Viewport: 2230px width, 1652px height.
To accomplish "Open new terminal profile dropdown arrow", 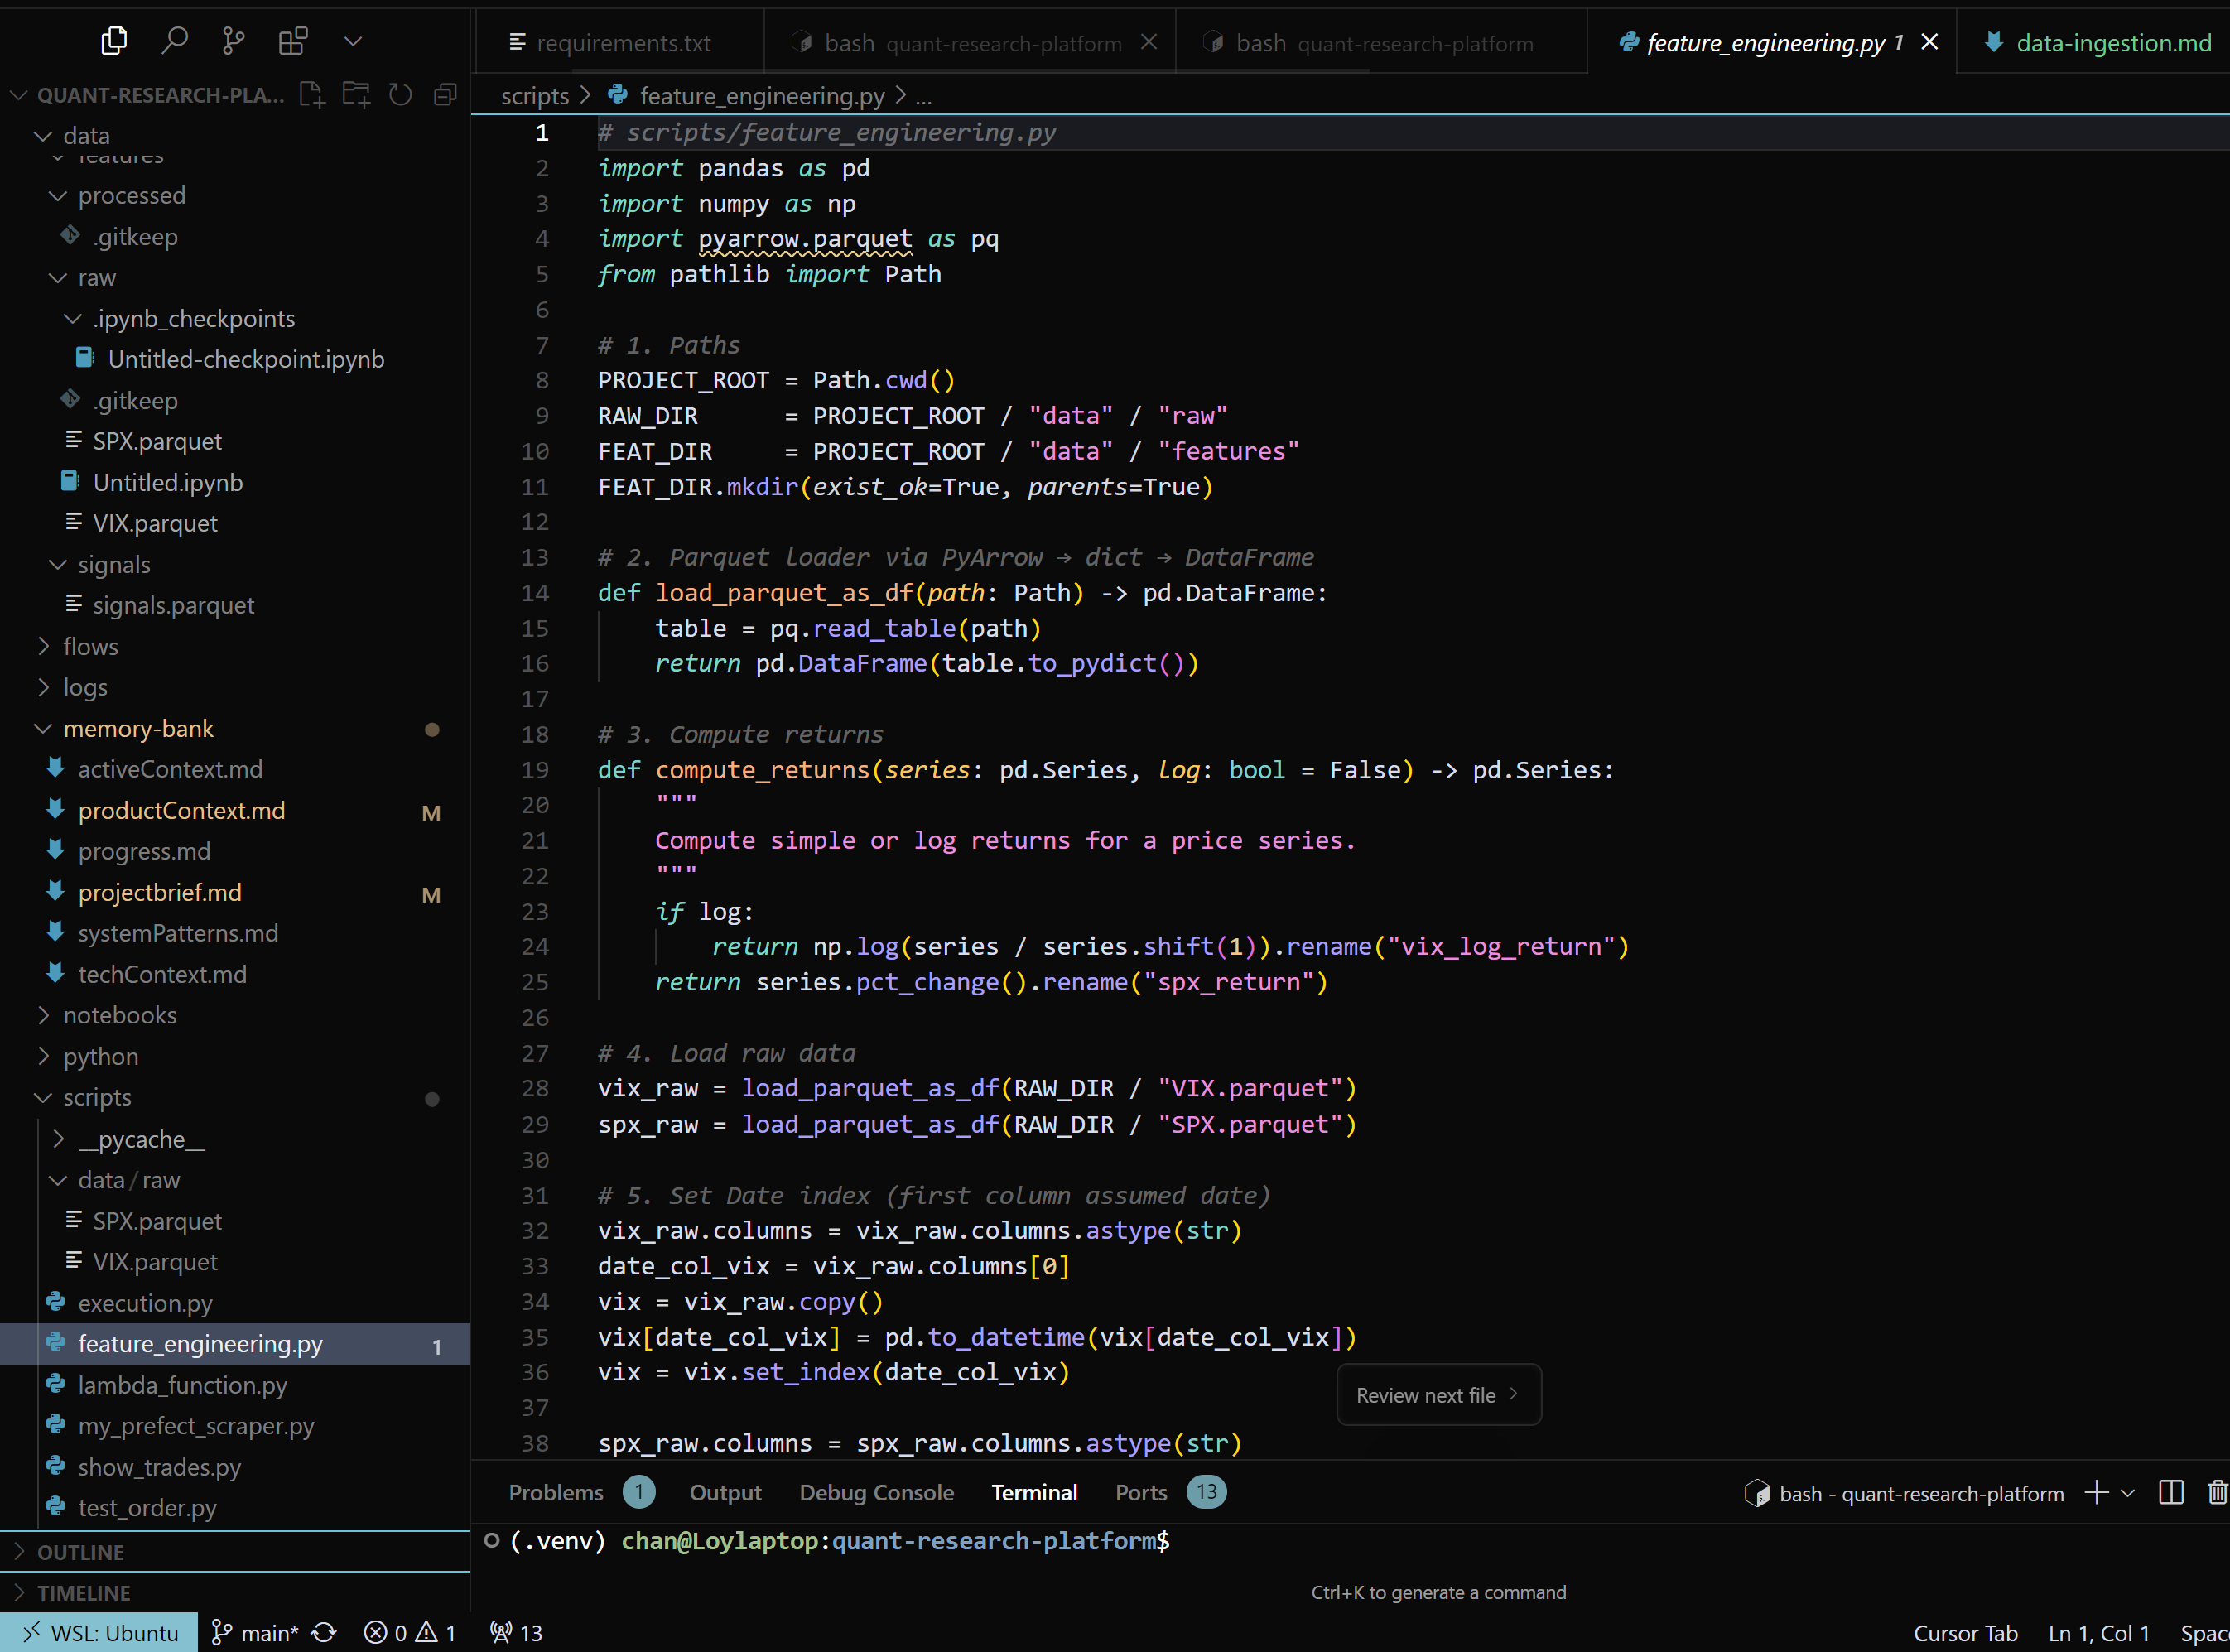I will coord(2128,1493).
